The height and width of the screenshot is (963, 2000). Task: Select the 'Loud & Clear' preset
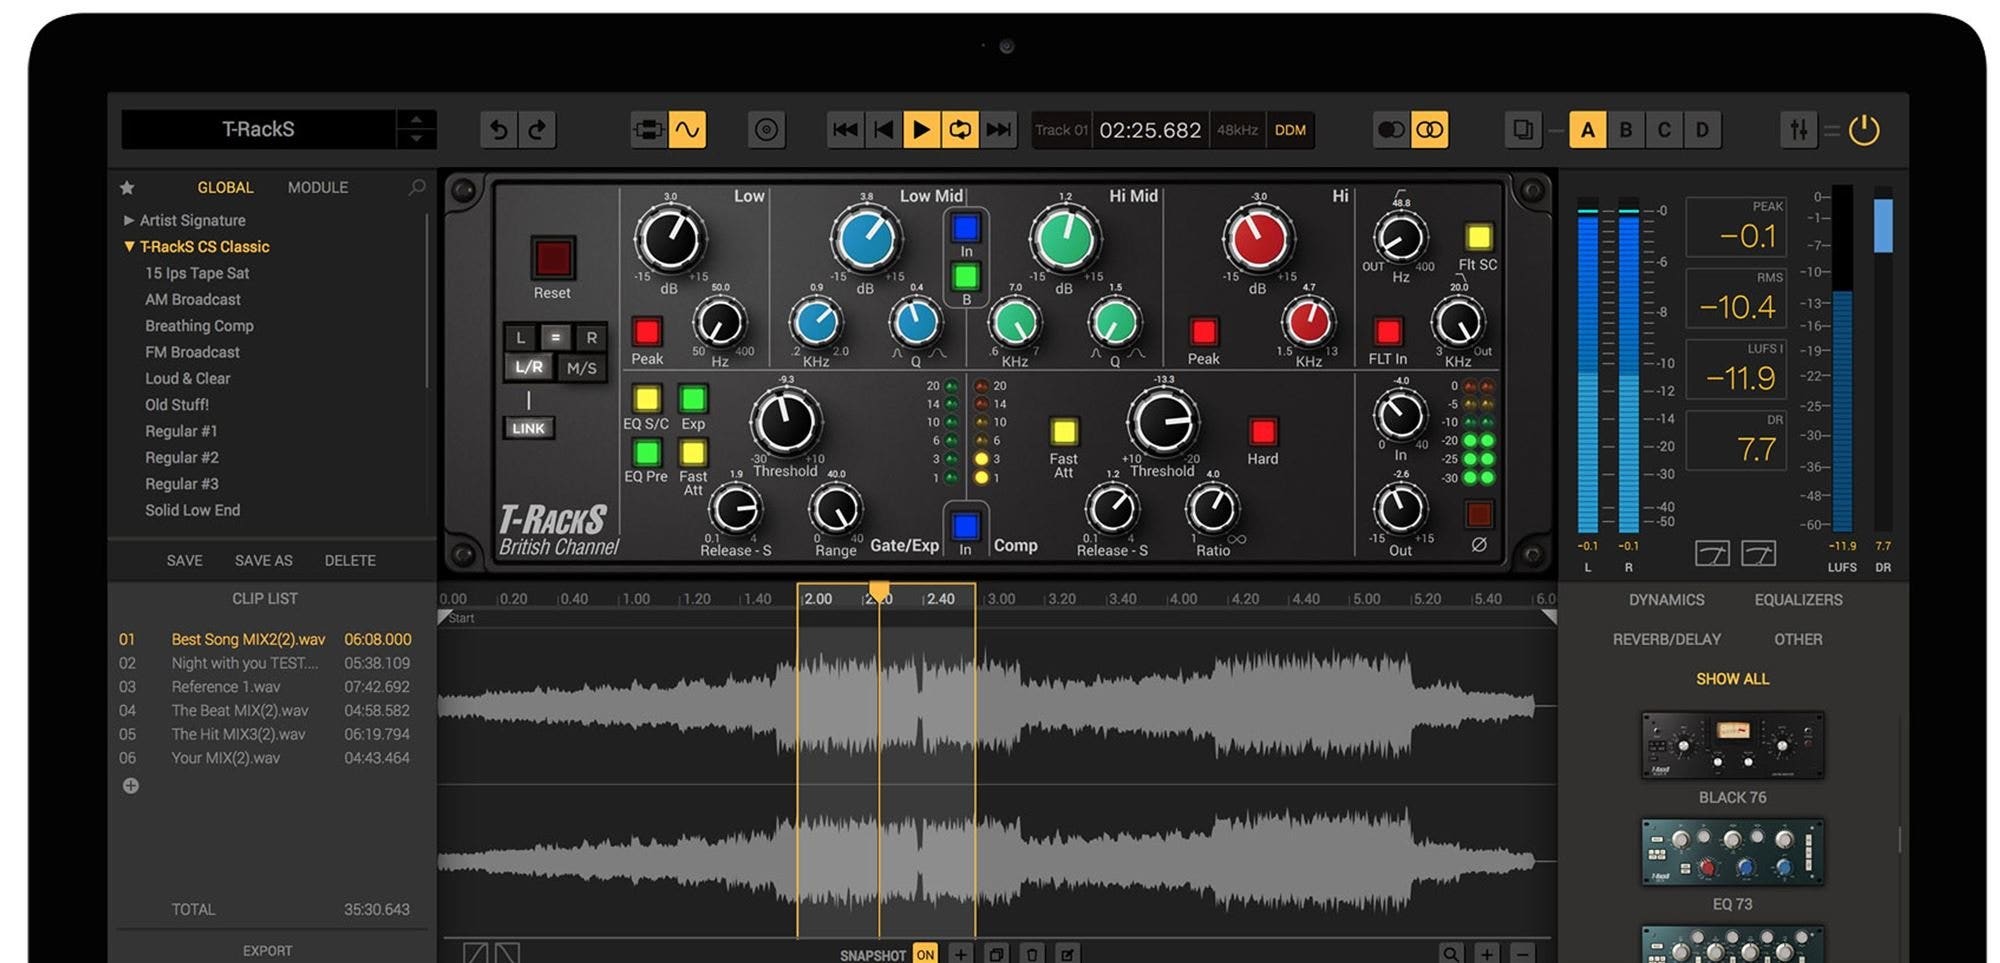pos(187,378)
